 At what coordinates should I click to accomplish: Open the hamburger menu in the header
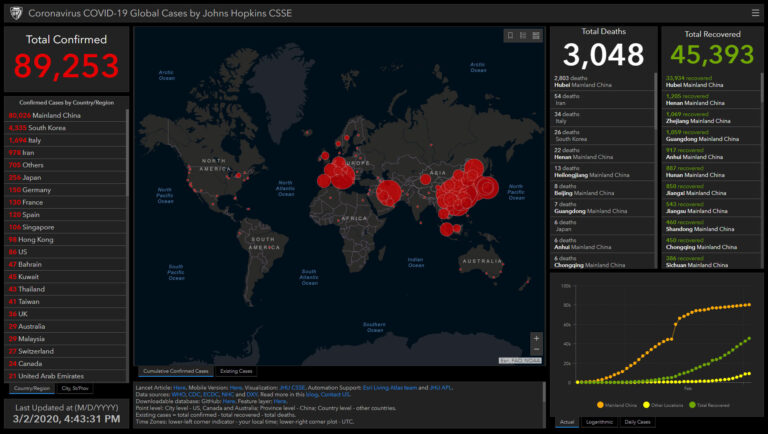point(755,12)
